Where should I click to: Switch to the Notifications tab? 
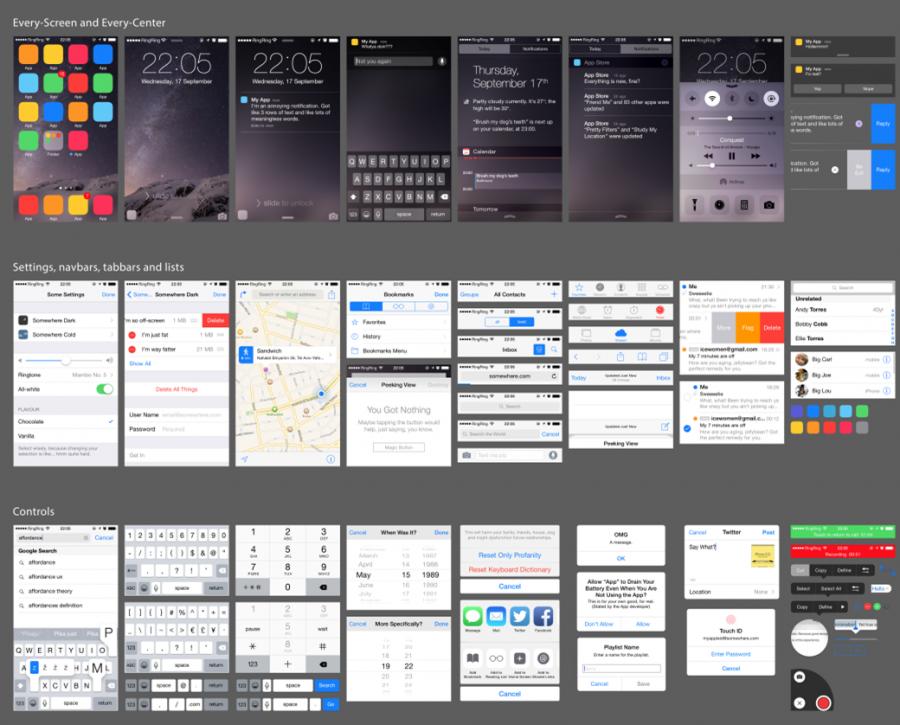(535, 48)
